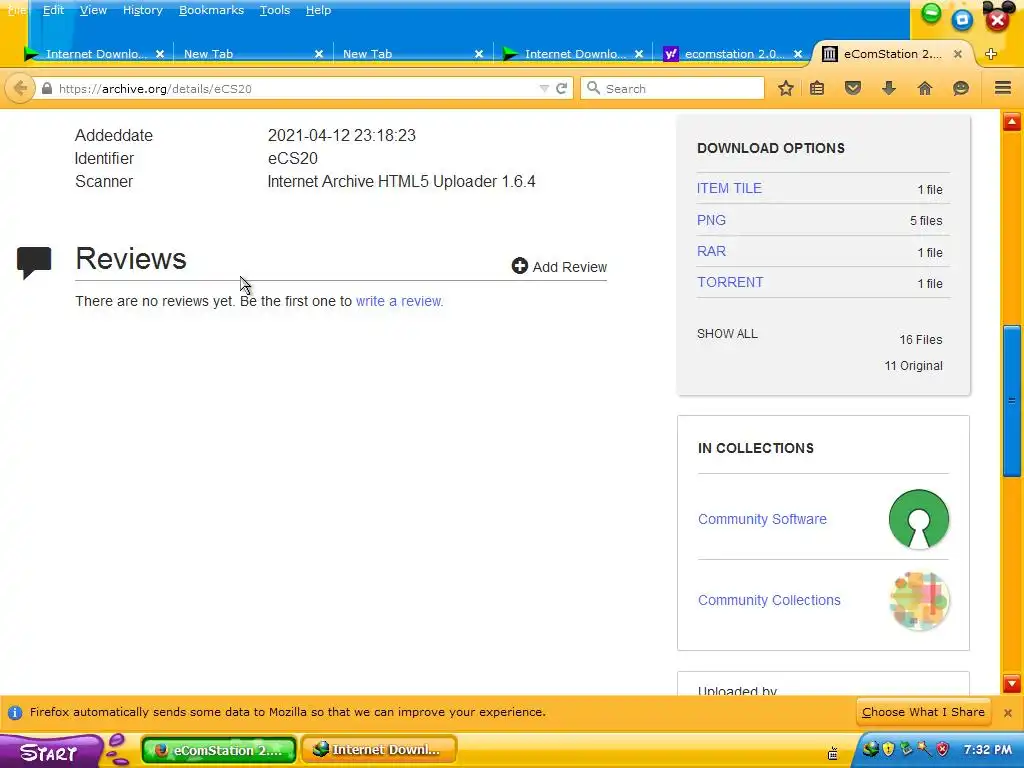
Task: Click the '16 Files' count text
Action: point(920,340)
